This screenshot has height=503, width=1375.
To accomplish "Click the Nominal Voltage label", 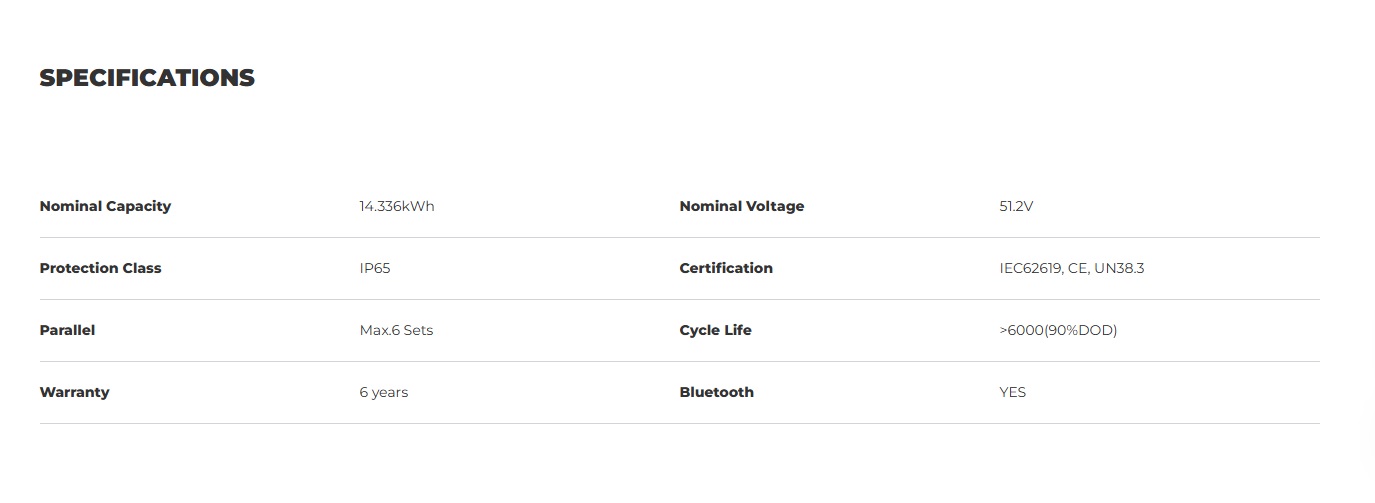I will pyautogui.click(x=741, y=206).
